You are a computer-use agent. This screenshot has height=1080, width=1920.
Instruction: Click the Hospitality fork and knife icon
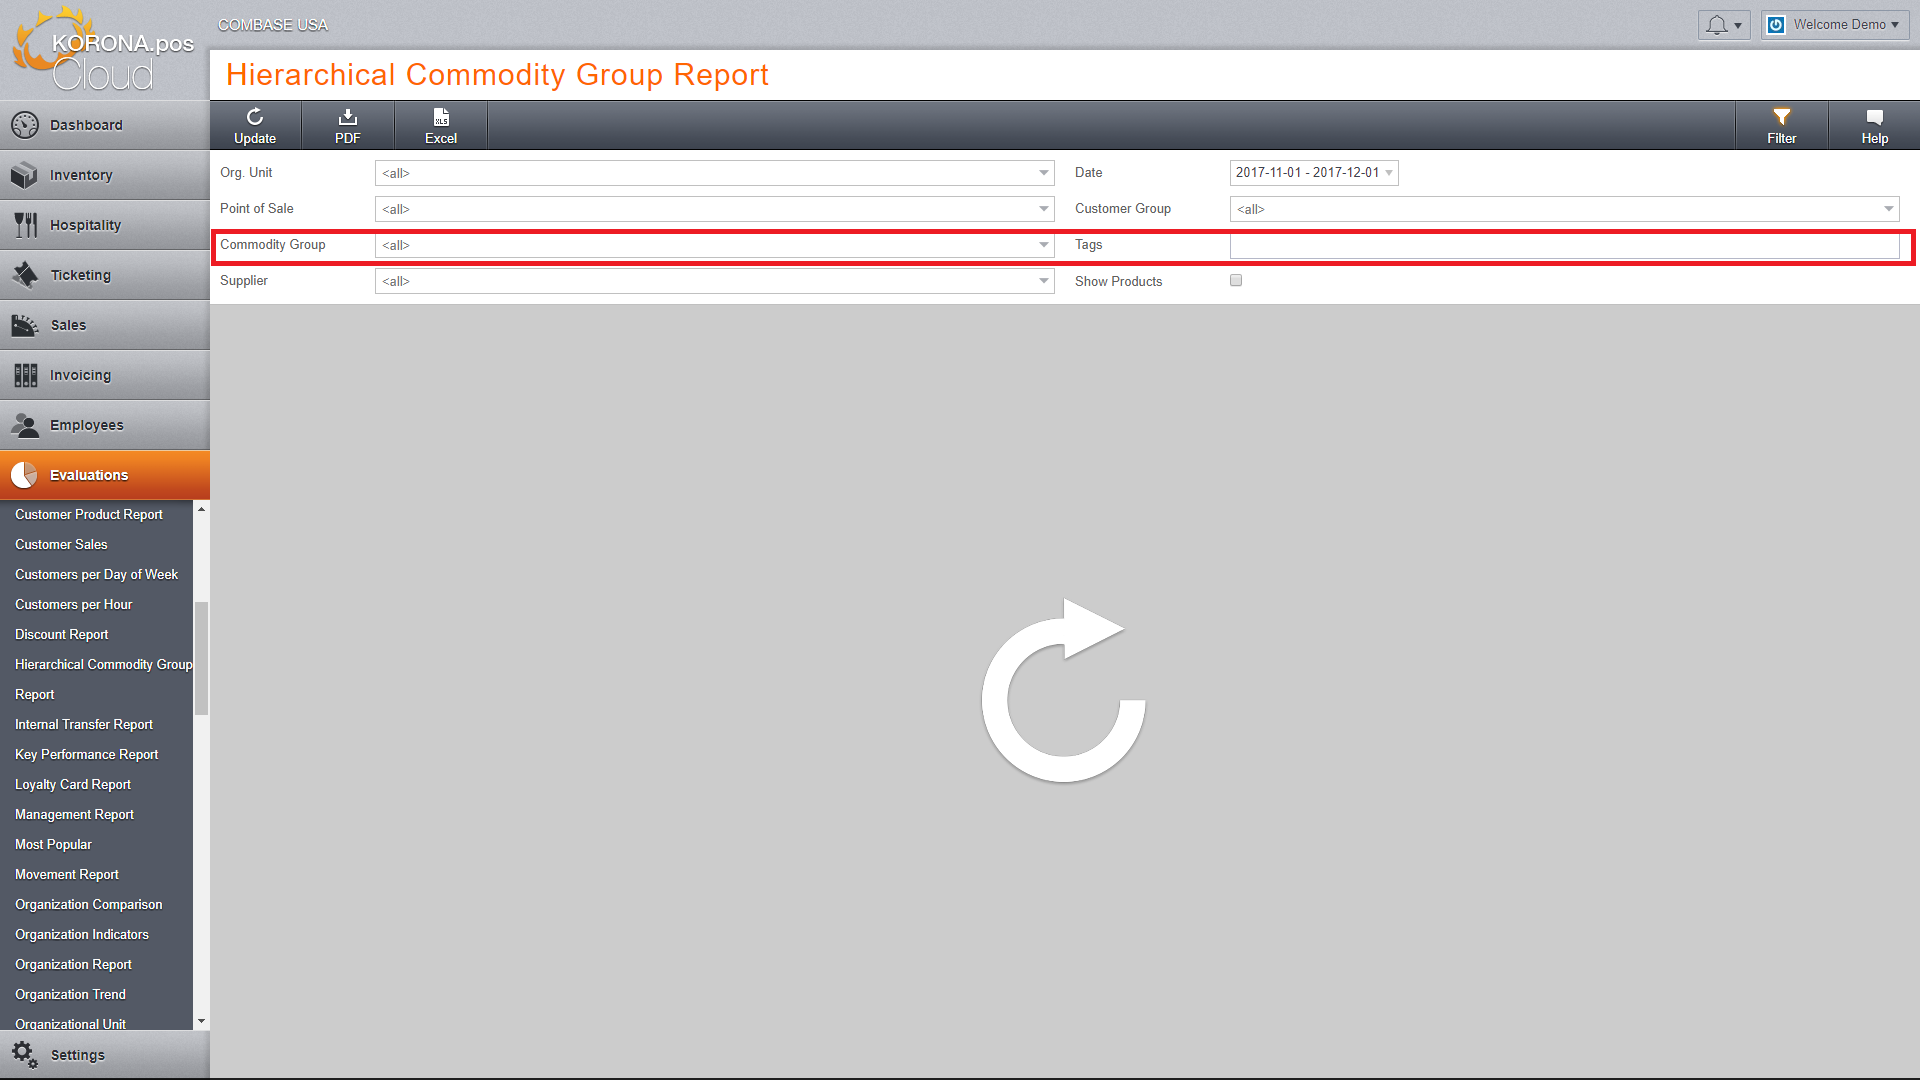tap(25, 225)
